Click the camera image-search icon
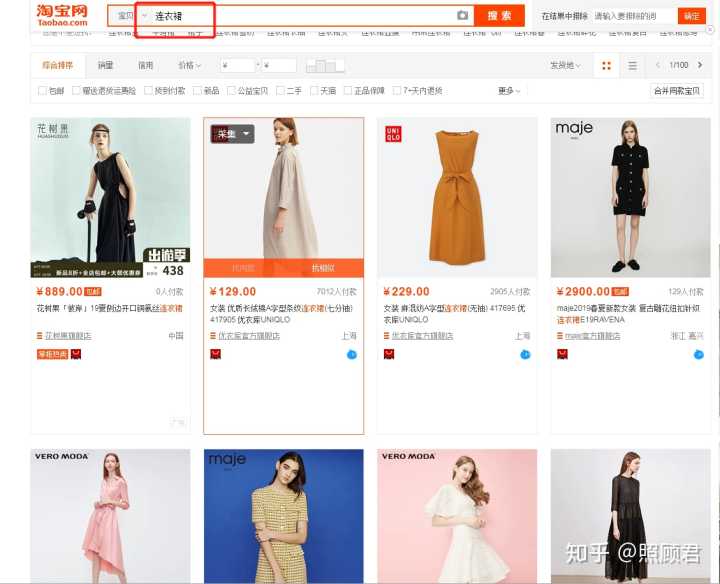720x584 pixels. tap(462, 16)
